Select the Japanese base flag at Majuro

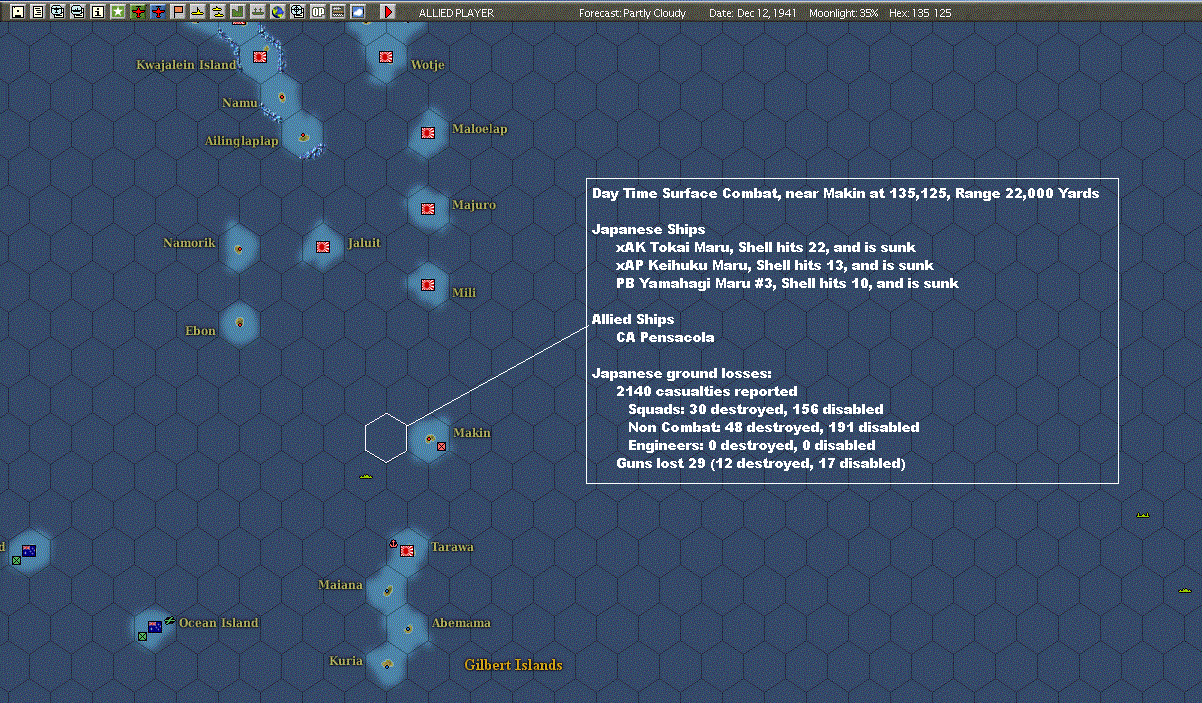coord(428,209)
